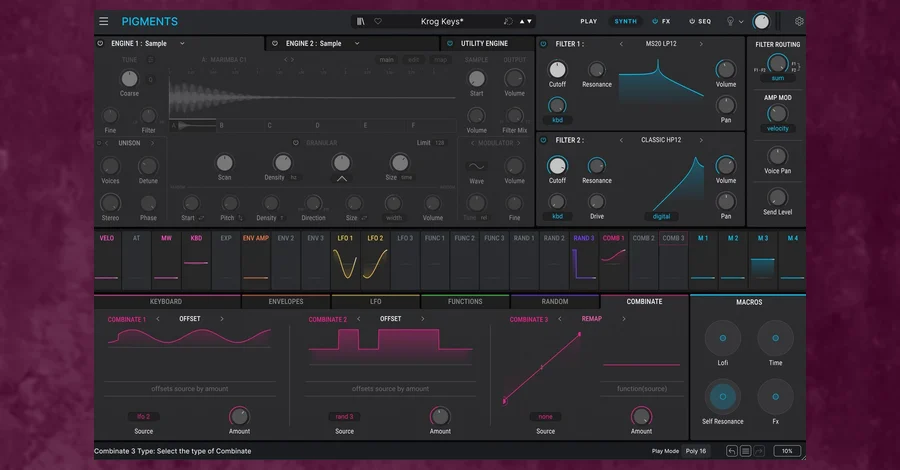Select LFO 1 modulation source slot
Viewport: 900px width, 470px height.
pos(346,259)
